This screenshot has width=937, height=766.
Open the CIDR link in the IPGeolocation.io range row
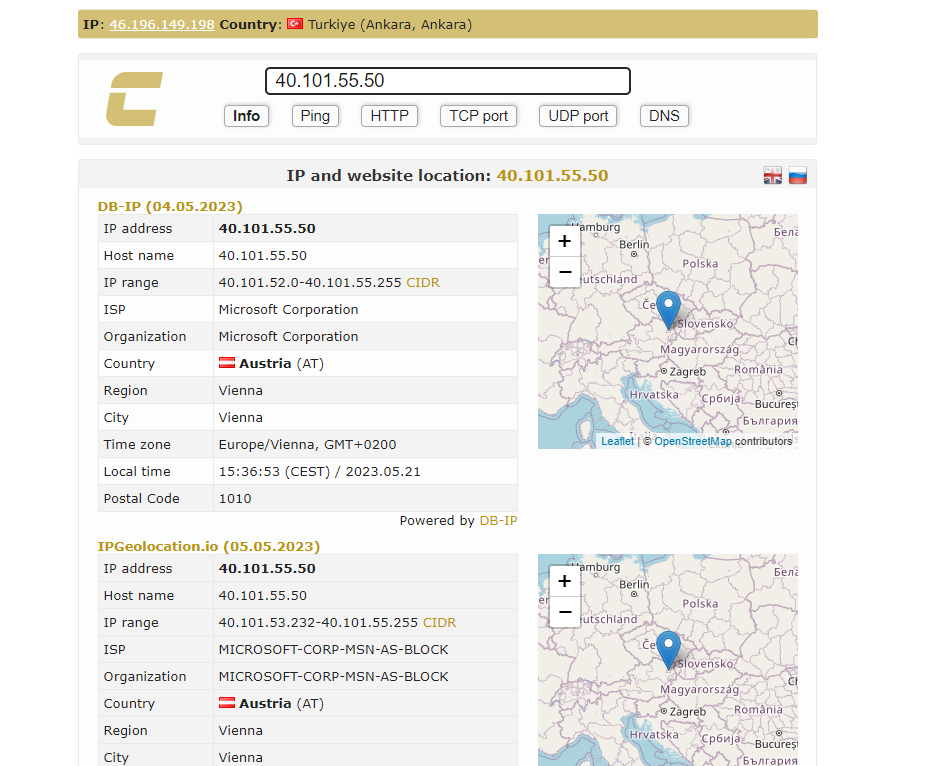439,623
